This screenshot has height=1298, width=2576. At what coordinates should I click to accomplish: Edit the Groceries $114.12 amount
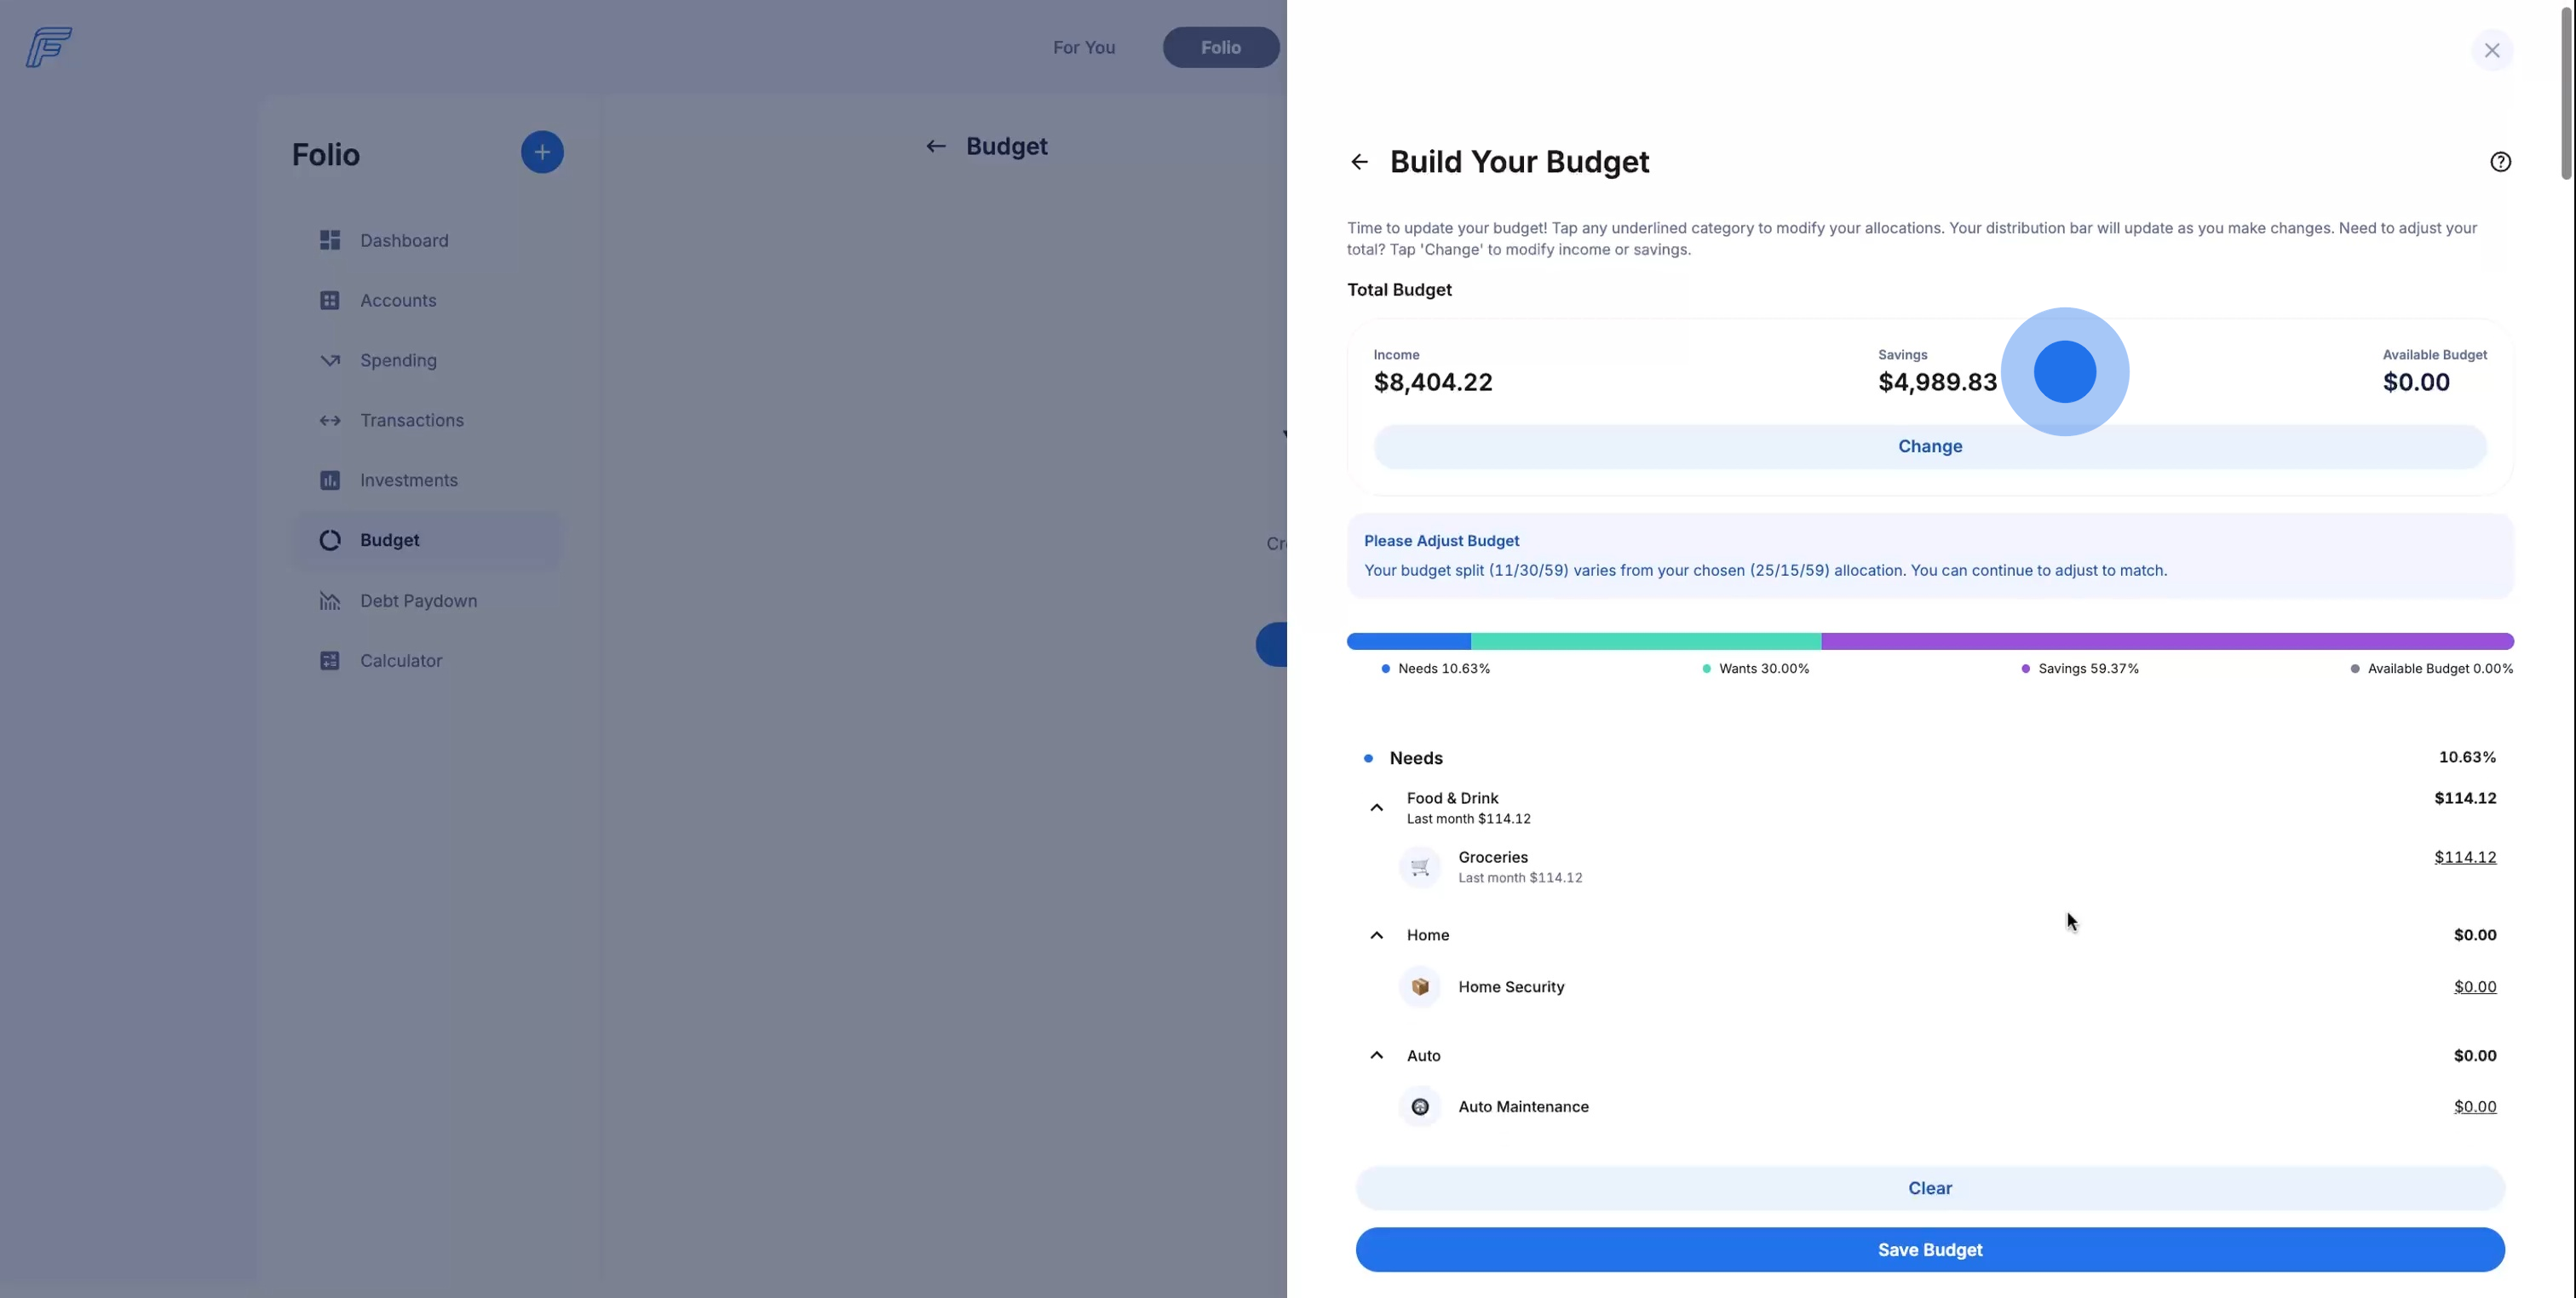coord(2464,858)
